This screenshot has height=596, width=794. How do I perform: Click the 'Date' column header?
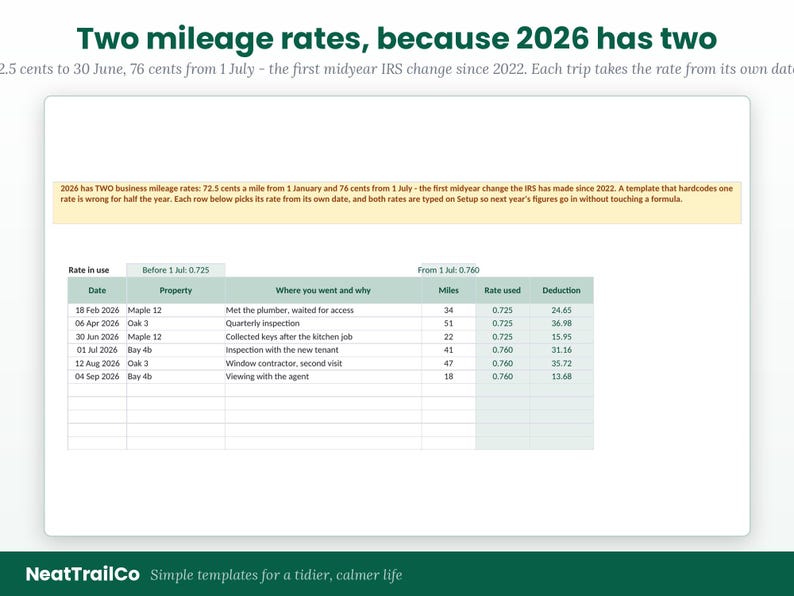point(97,290)
